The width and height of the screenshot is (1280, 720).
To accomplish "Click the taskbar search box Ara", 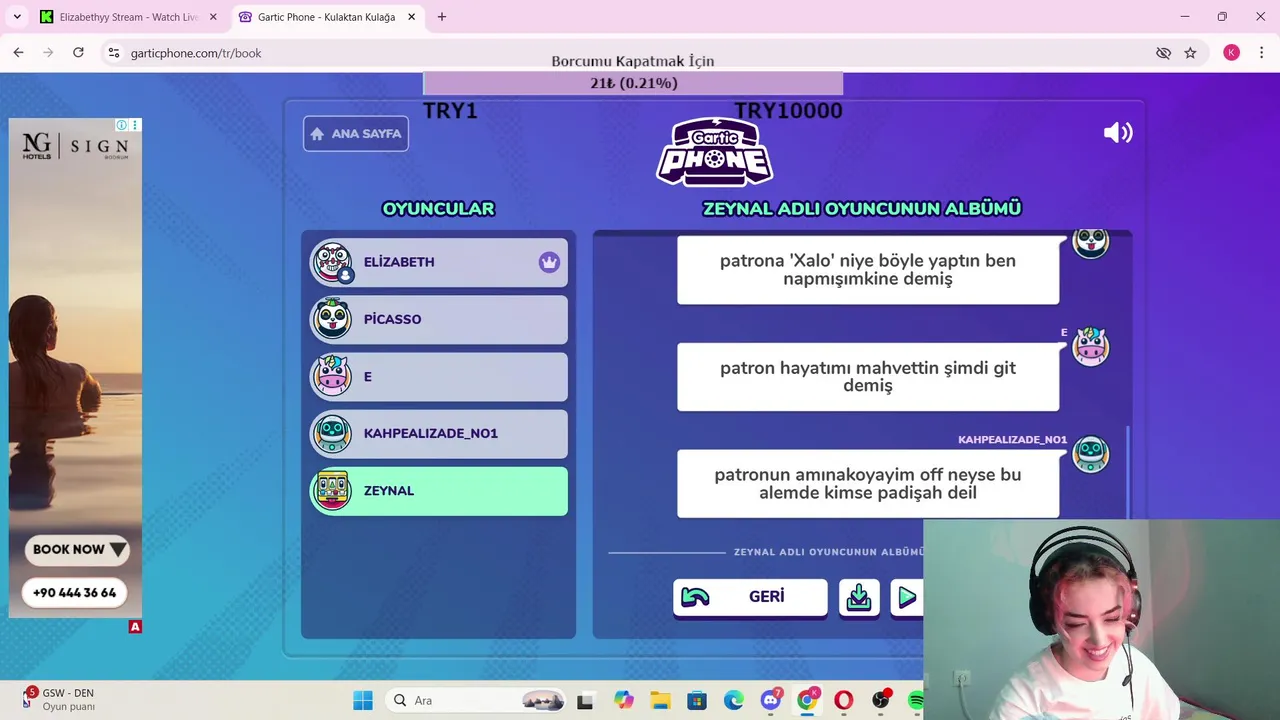I will tap(473, 701).
